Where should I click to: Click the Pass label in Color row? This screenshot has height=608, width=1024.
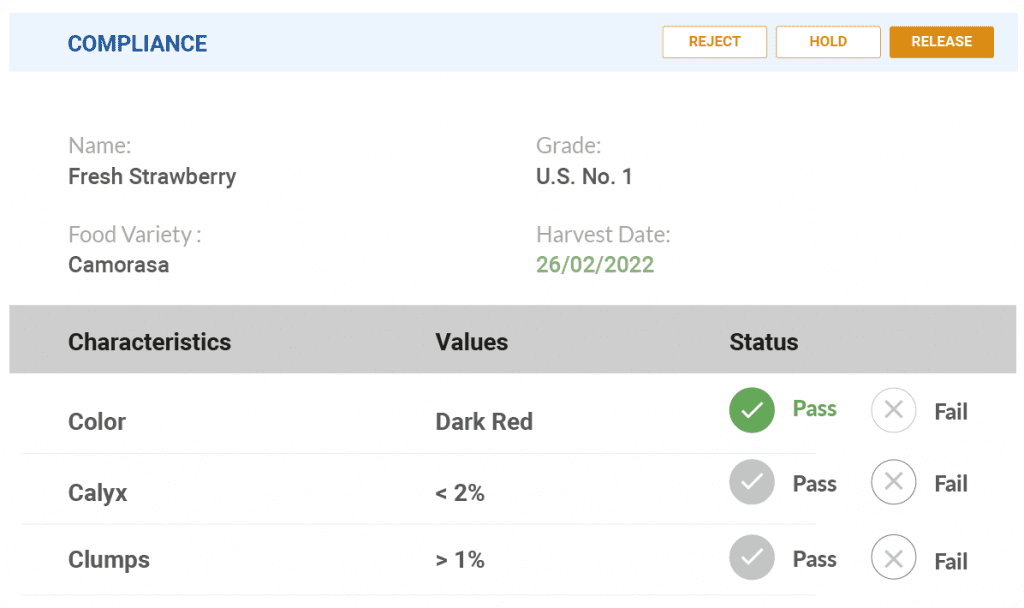[814, 409]
